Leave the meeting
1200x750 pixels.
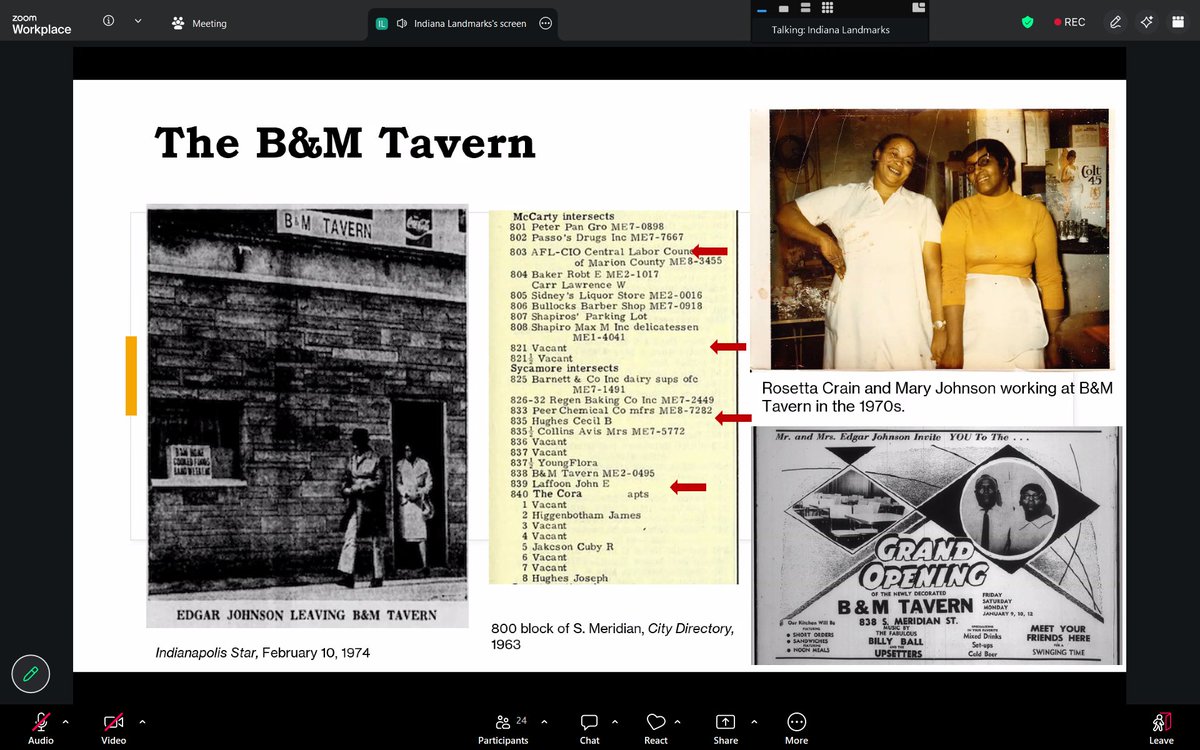tap(1161, 726)
